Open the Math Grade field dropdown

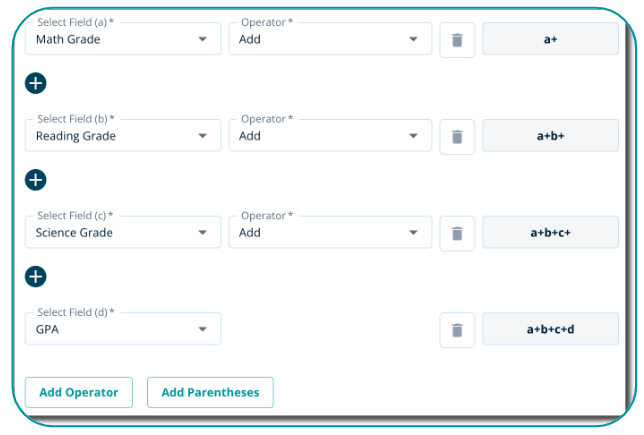(x=123, y=40)
